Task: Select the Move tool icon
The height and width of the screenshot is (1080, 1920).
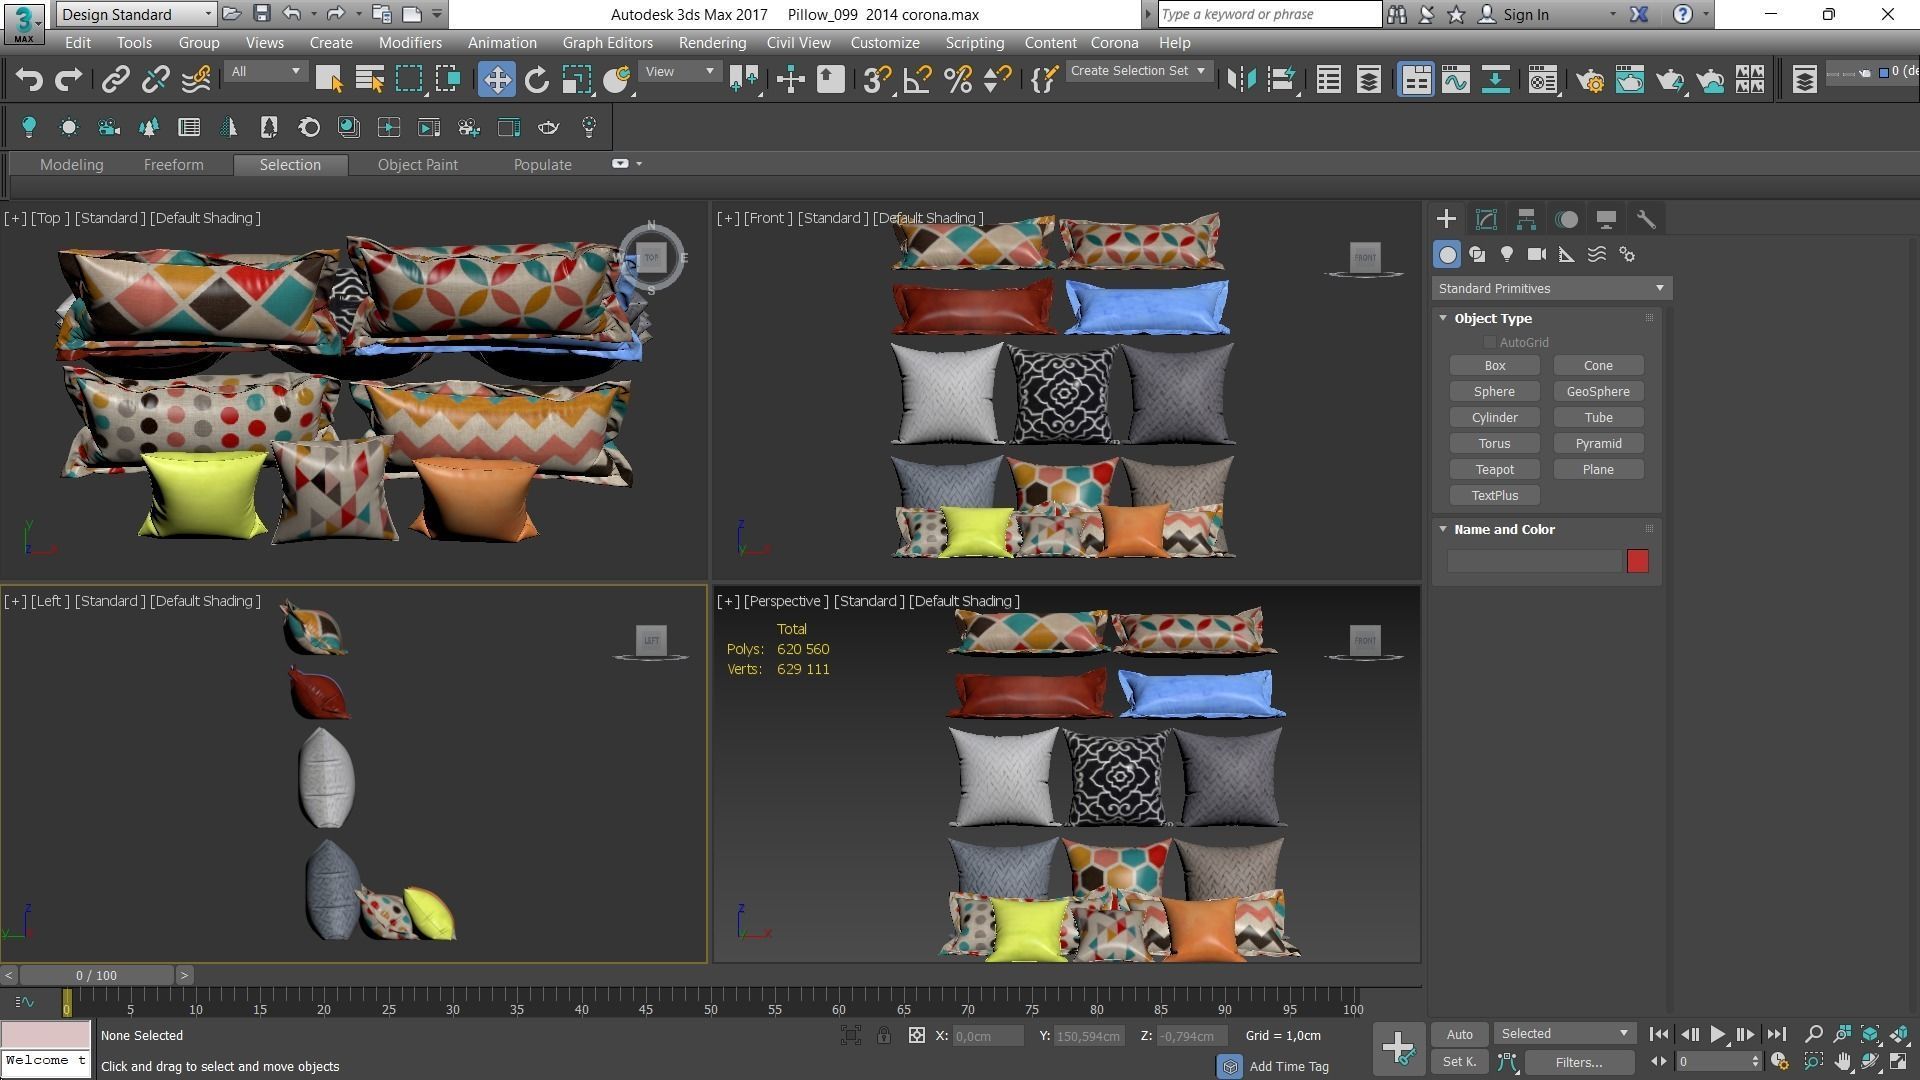Action: 496,80
